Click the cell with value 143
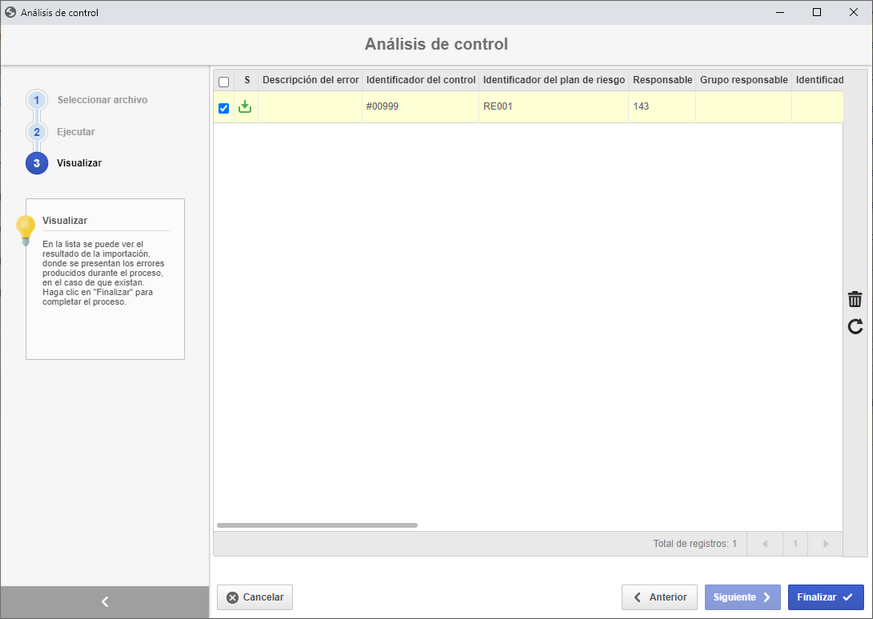This screenshot has height=619, width=873. point(663,107)
